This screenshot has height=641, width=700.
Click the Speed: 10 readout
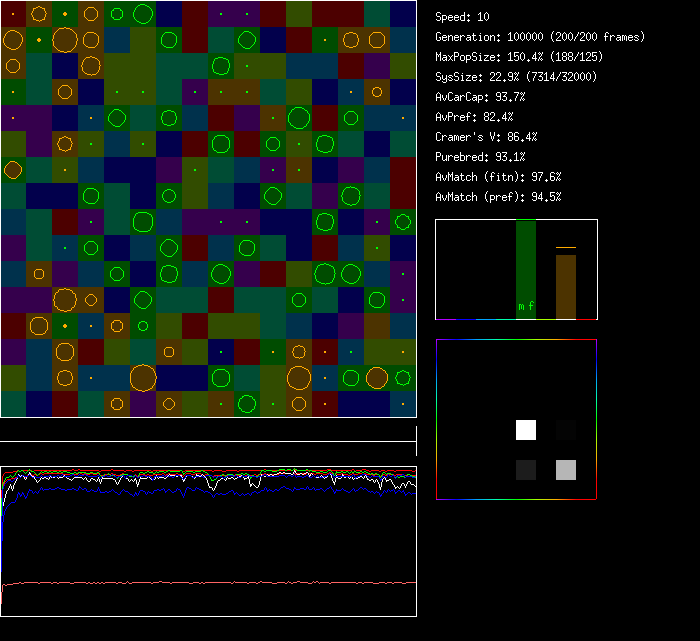(463, 17)
